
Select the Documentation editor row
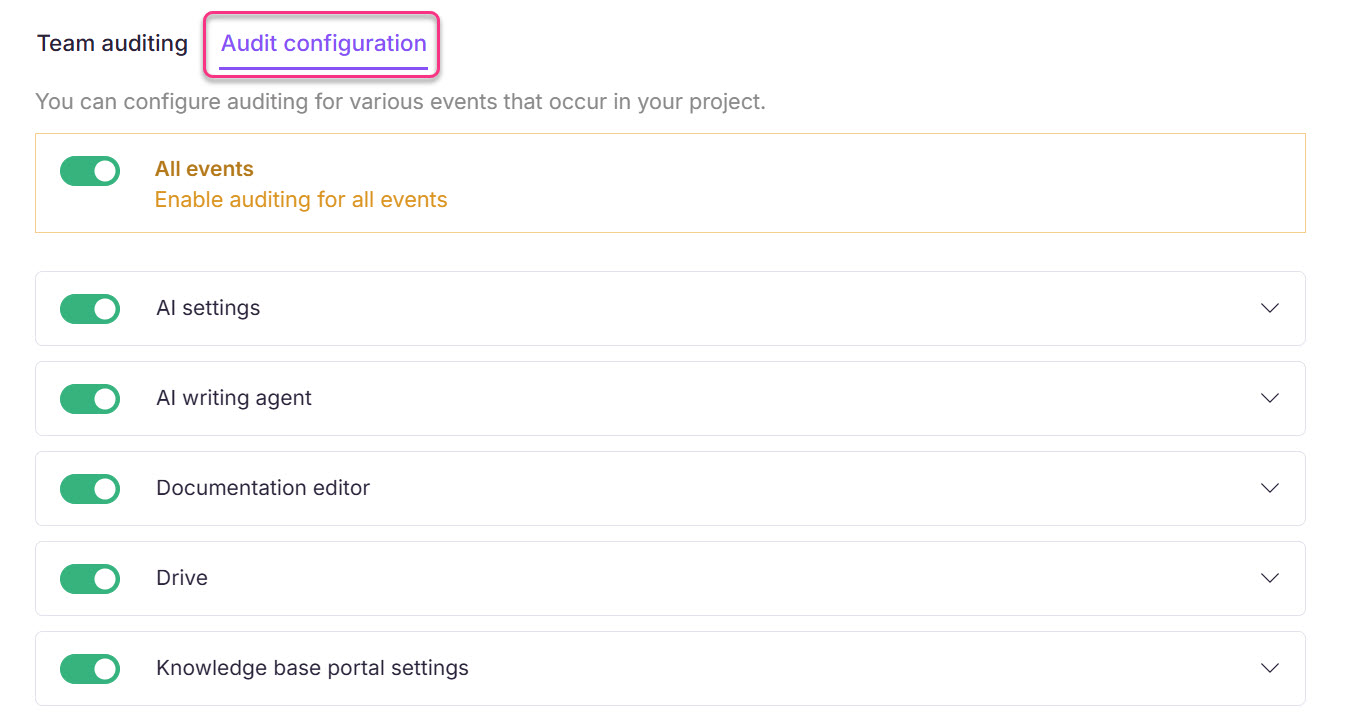pyautogui.click(x=262, y=488)
